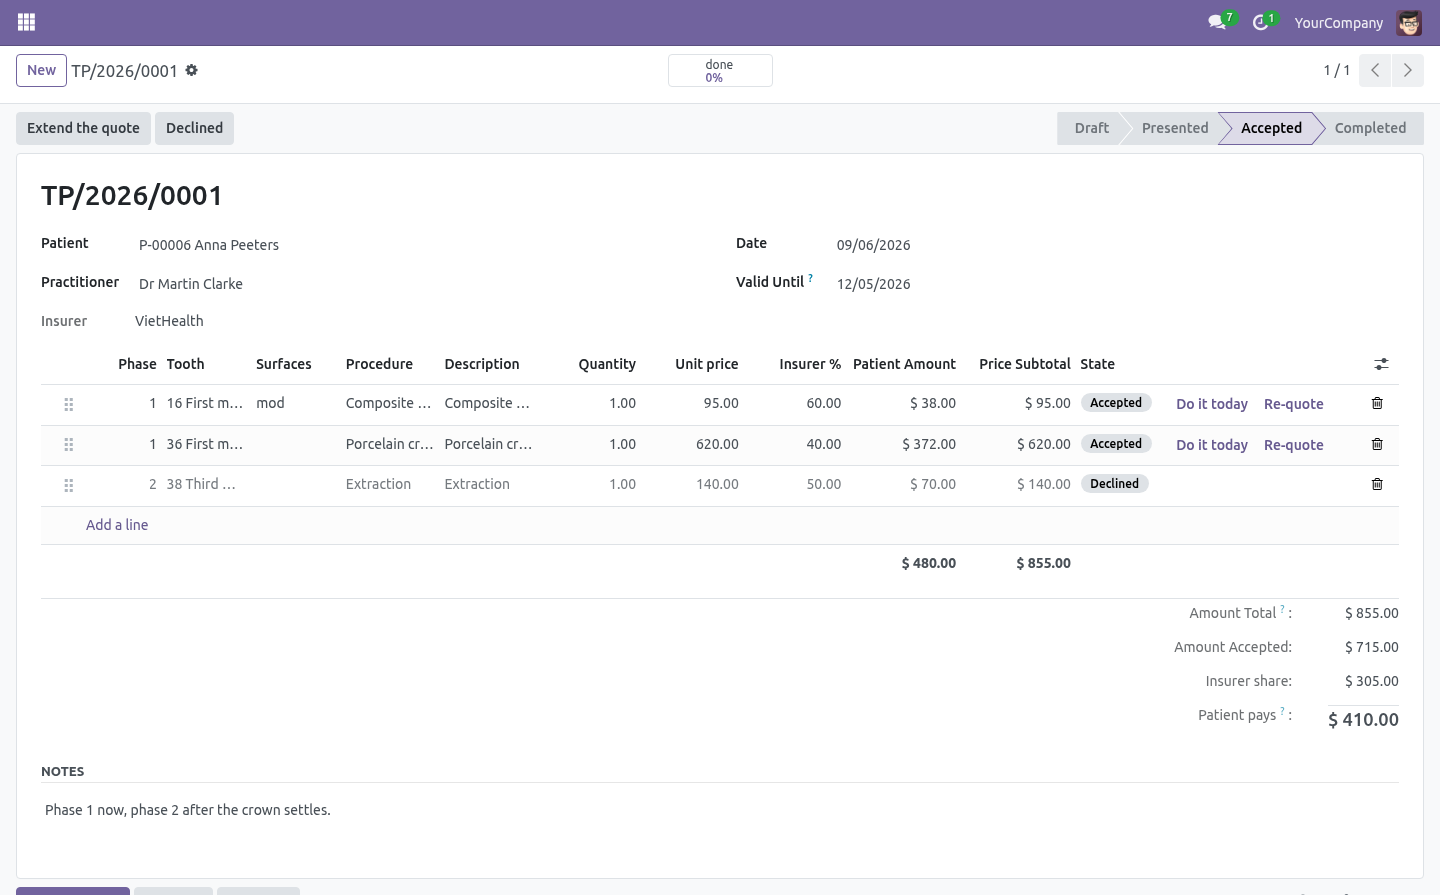Screen dimensions: 1440x895
Task: Open the Date field 09/06/2026
Action: pyautogui.click(x=873, y=245)
